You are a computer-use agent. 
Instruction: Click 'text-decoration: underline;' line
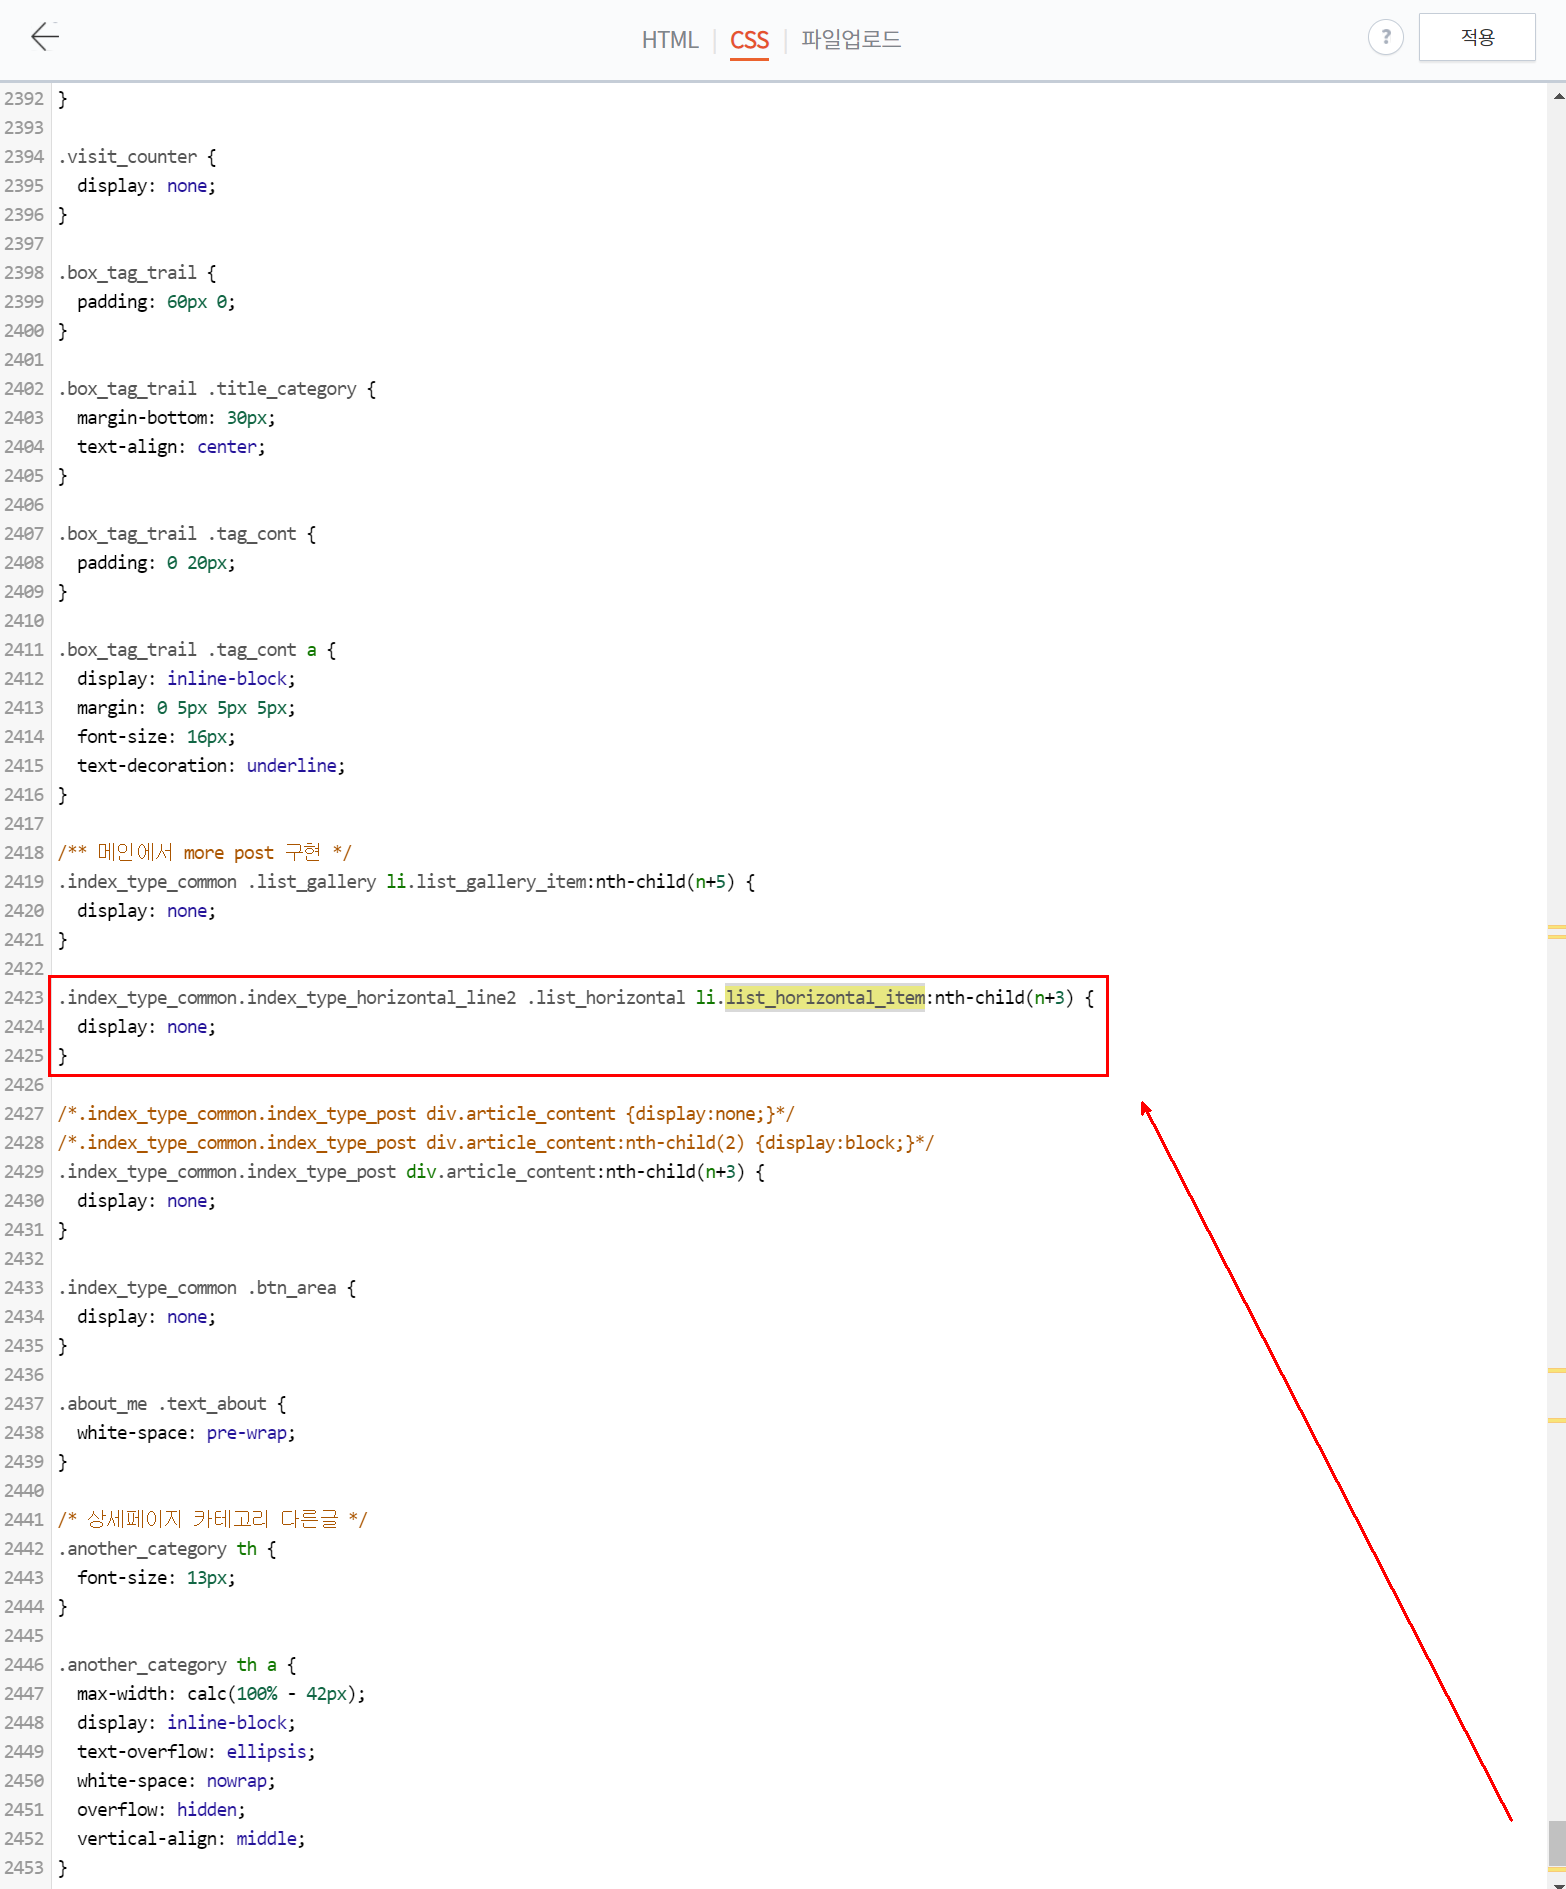[x=211, y=766]
